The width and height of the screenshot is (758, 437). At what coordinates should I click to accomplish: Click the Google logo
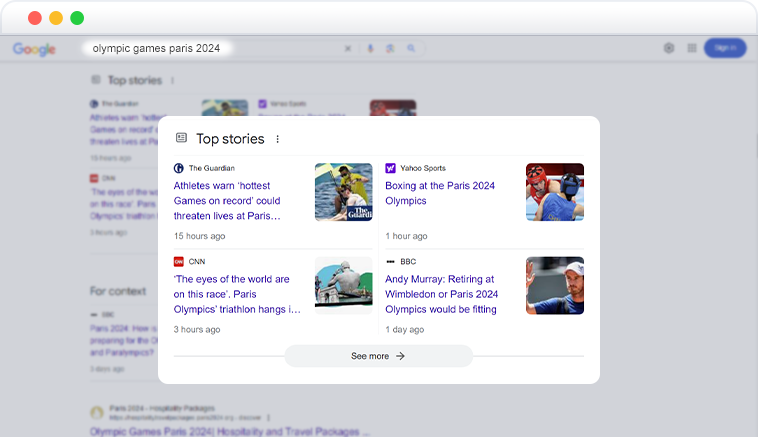[34, 49]
